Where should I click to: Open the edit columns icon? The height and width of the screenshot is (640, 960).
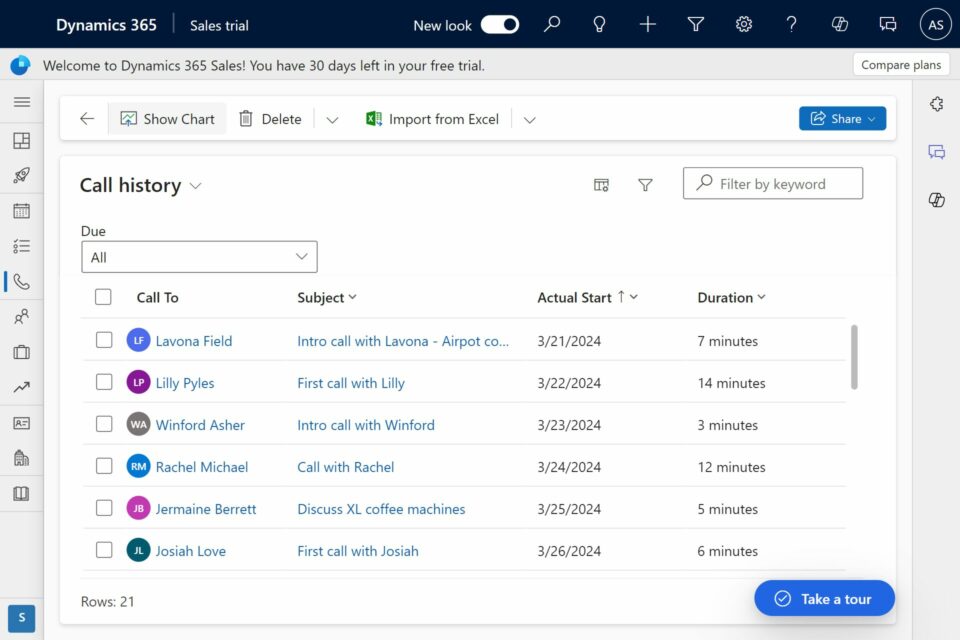[x=601, y=185]
